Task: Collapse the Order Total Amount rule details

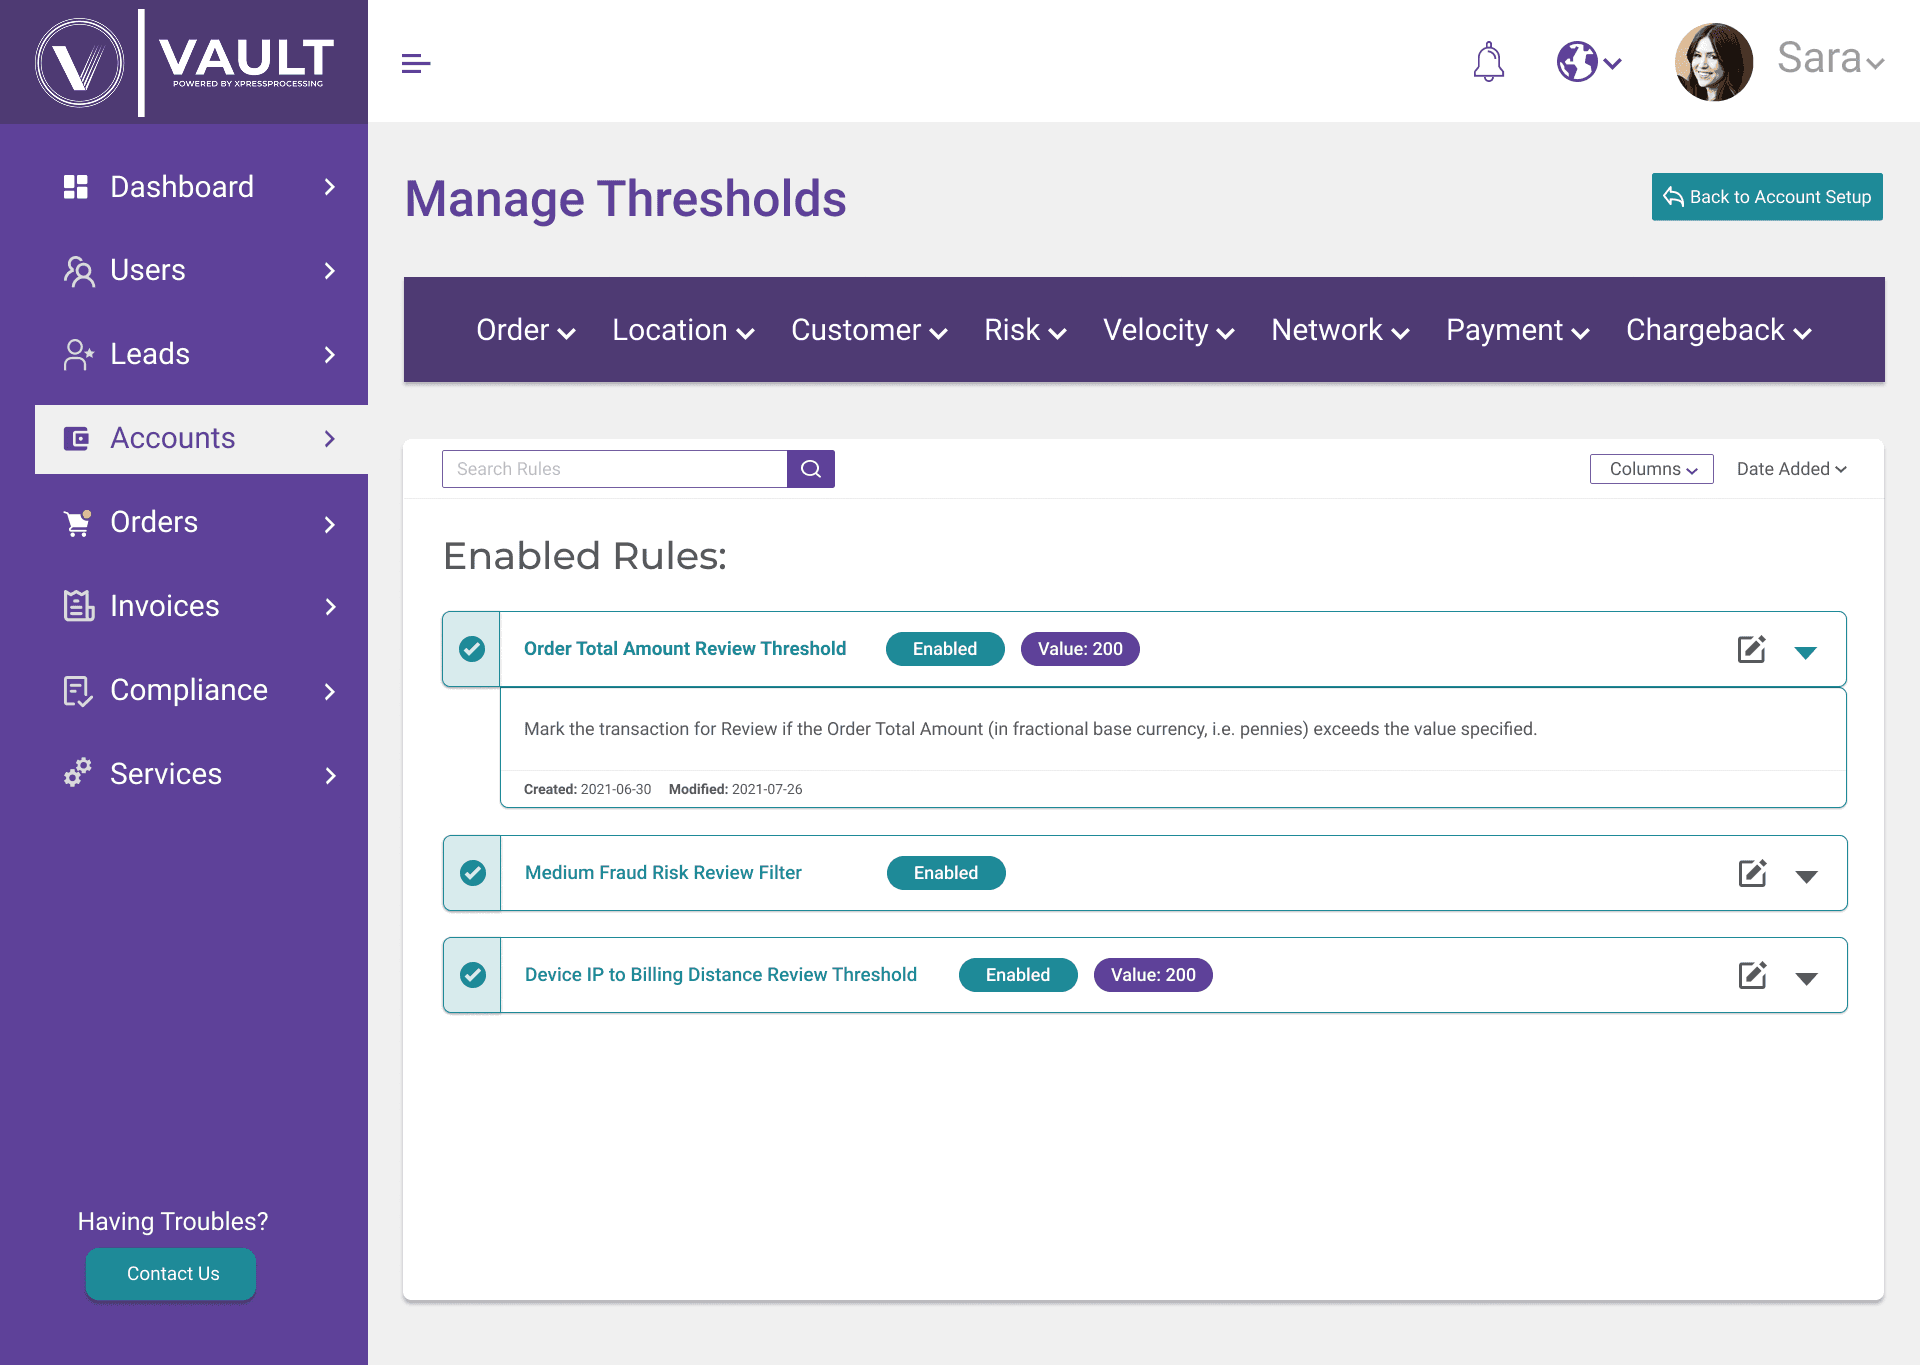Action: (x=1805, y=652)
